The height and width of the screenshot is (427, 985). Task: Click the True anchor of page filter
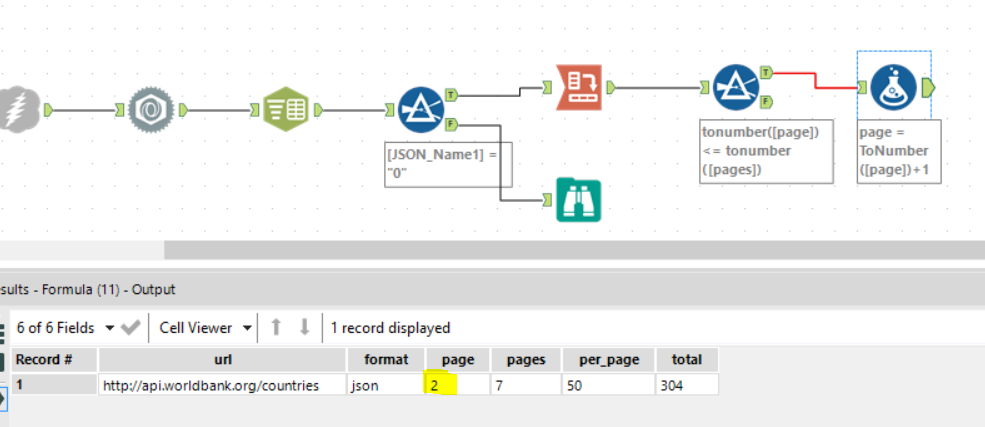click(766, 72)
